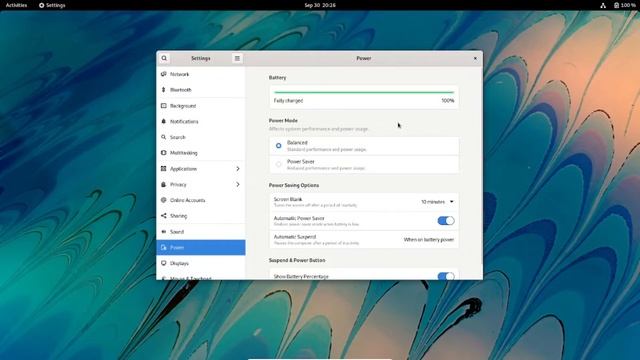This screenshot has width=640, height=360.
Task: Click the Notifications bell icon
Action: coord(164,121)
